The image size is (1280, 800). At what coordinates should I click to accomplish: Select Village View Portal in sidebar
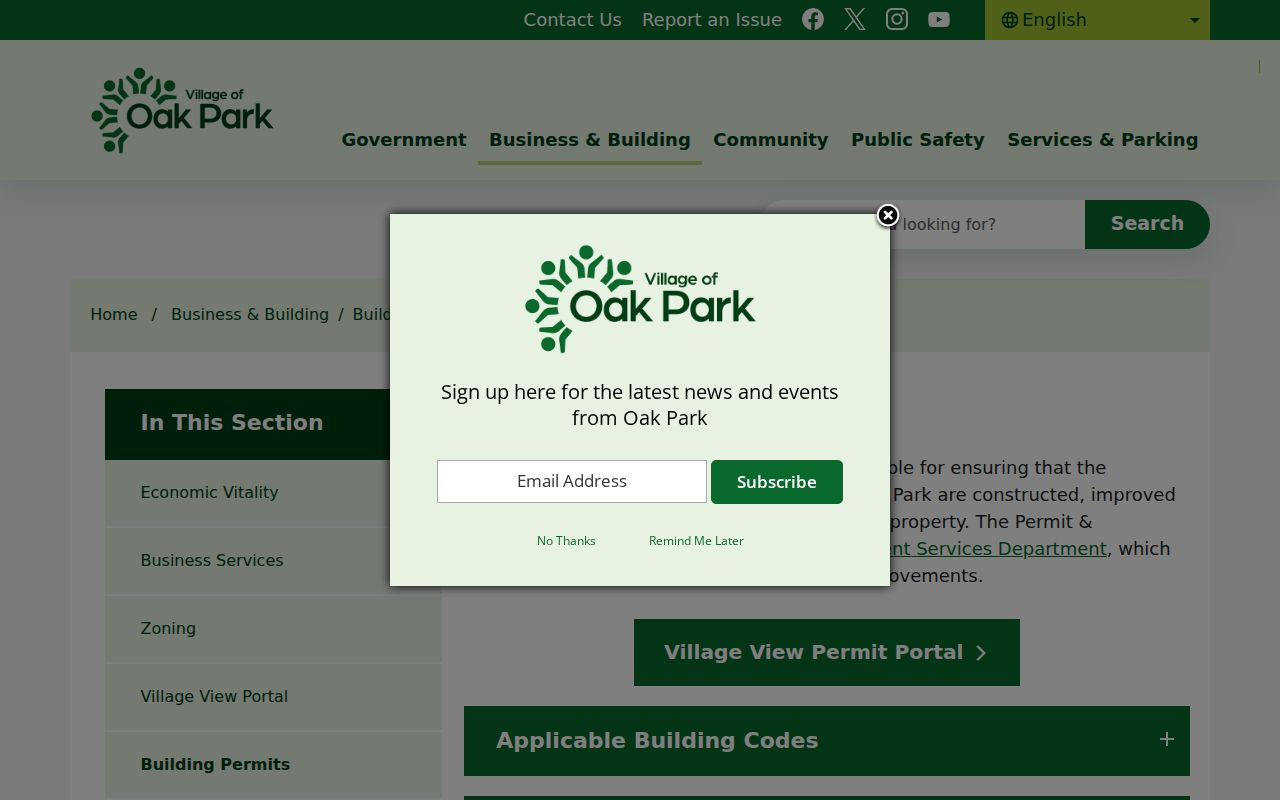point(273,697)
